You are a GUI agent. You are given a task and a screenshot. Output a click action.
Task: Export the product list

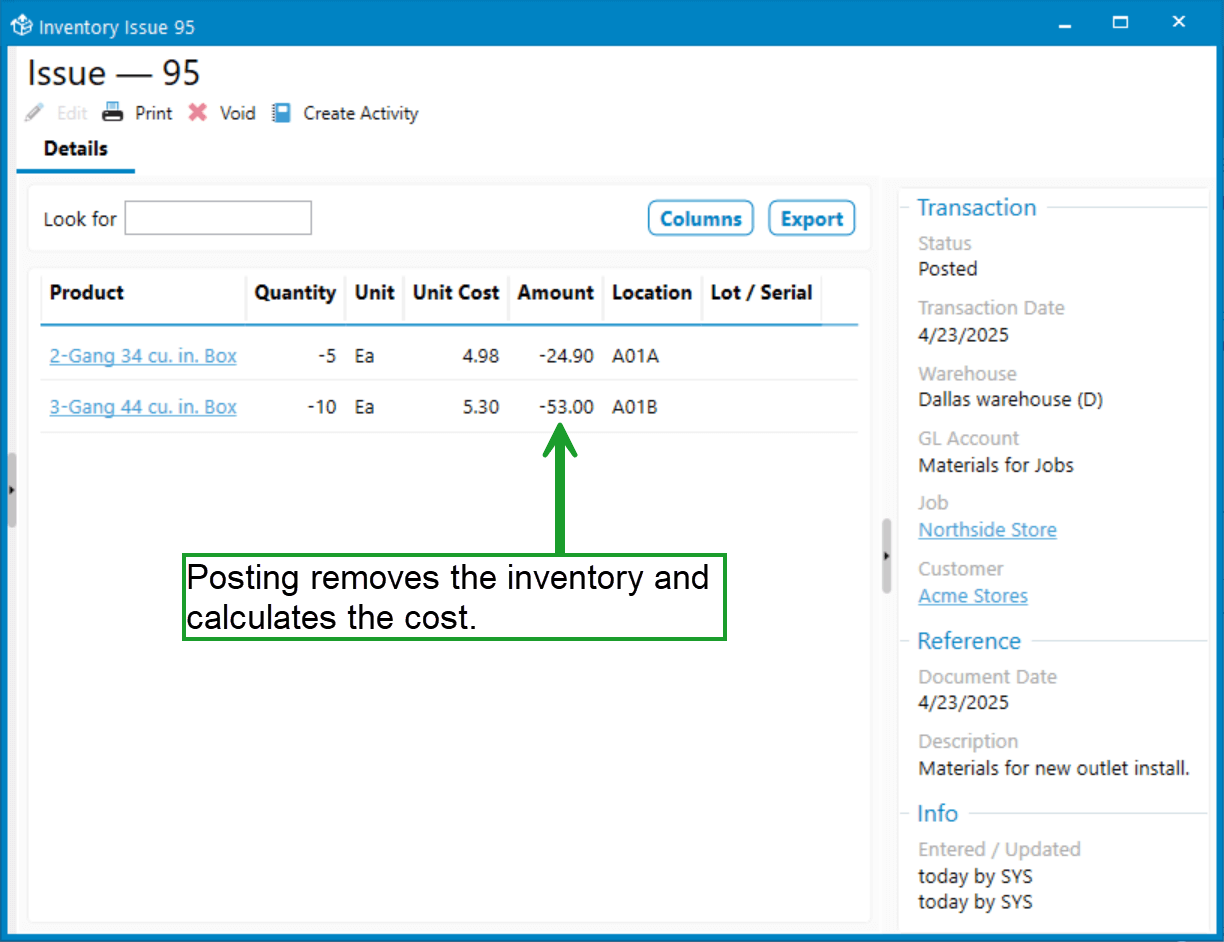click(812, 219)
